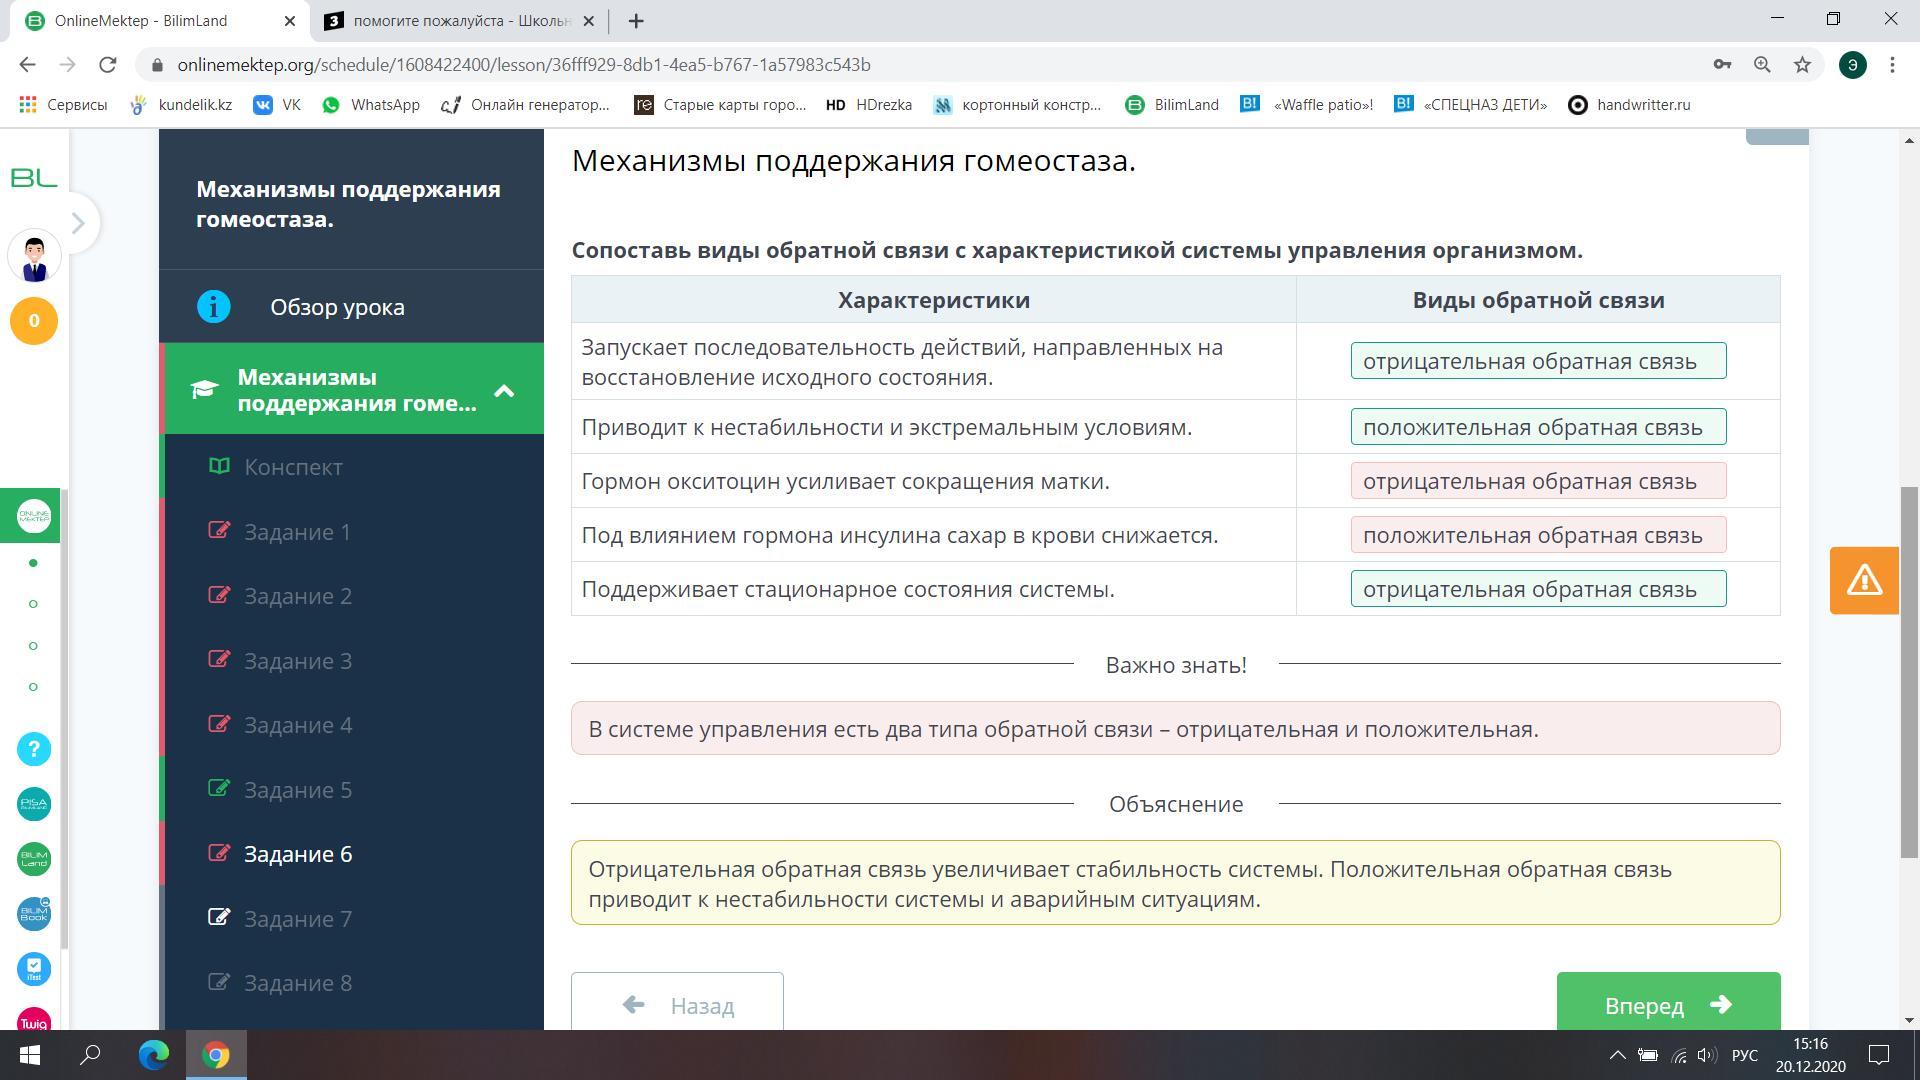Open Twig sidebar icon
The image size is (1920, 1080).
click(x=34, y=1020)
